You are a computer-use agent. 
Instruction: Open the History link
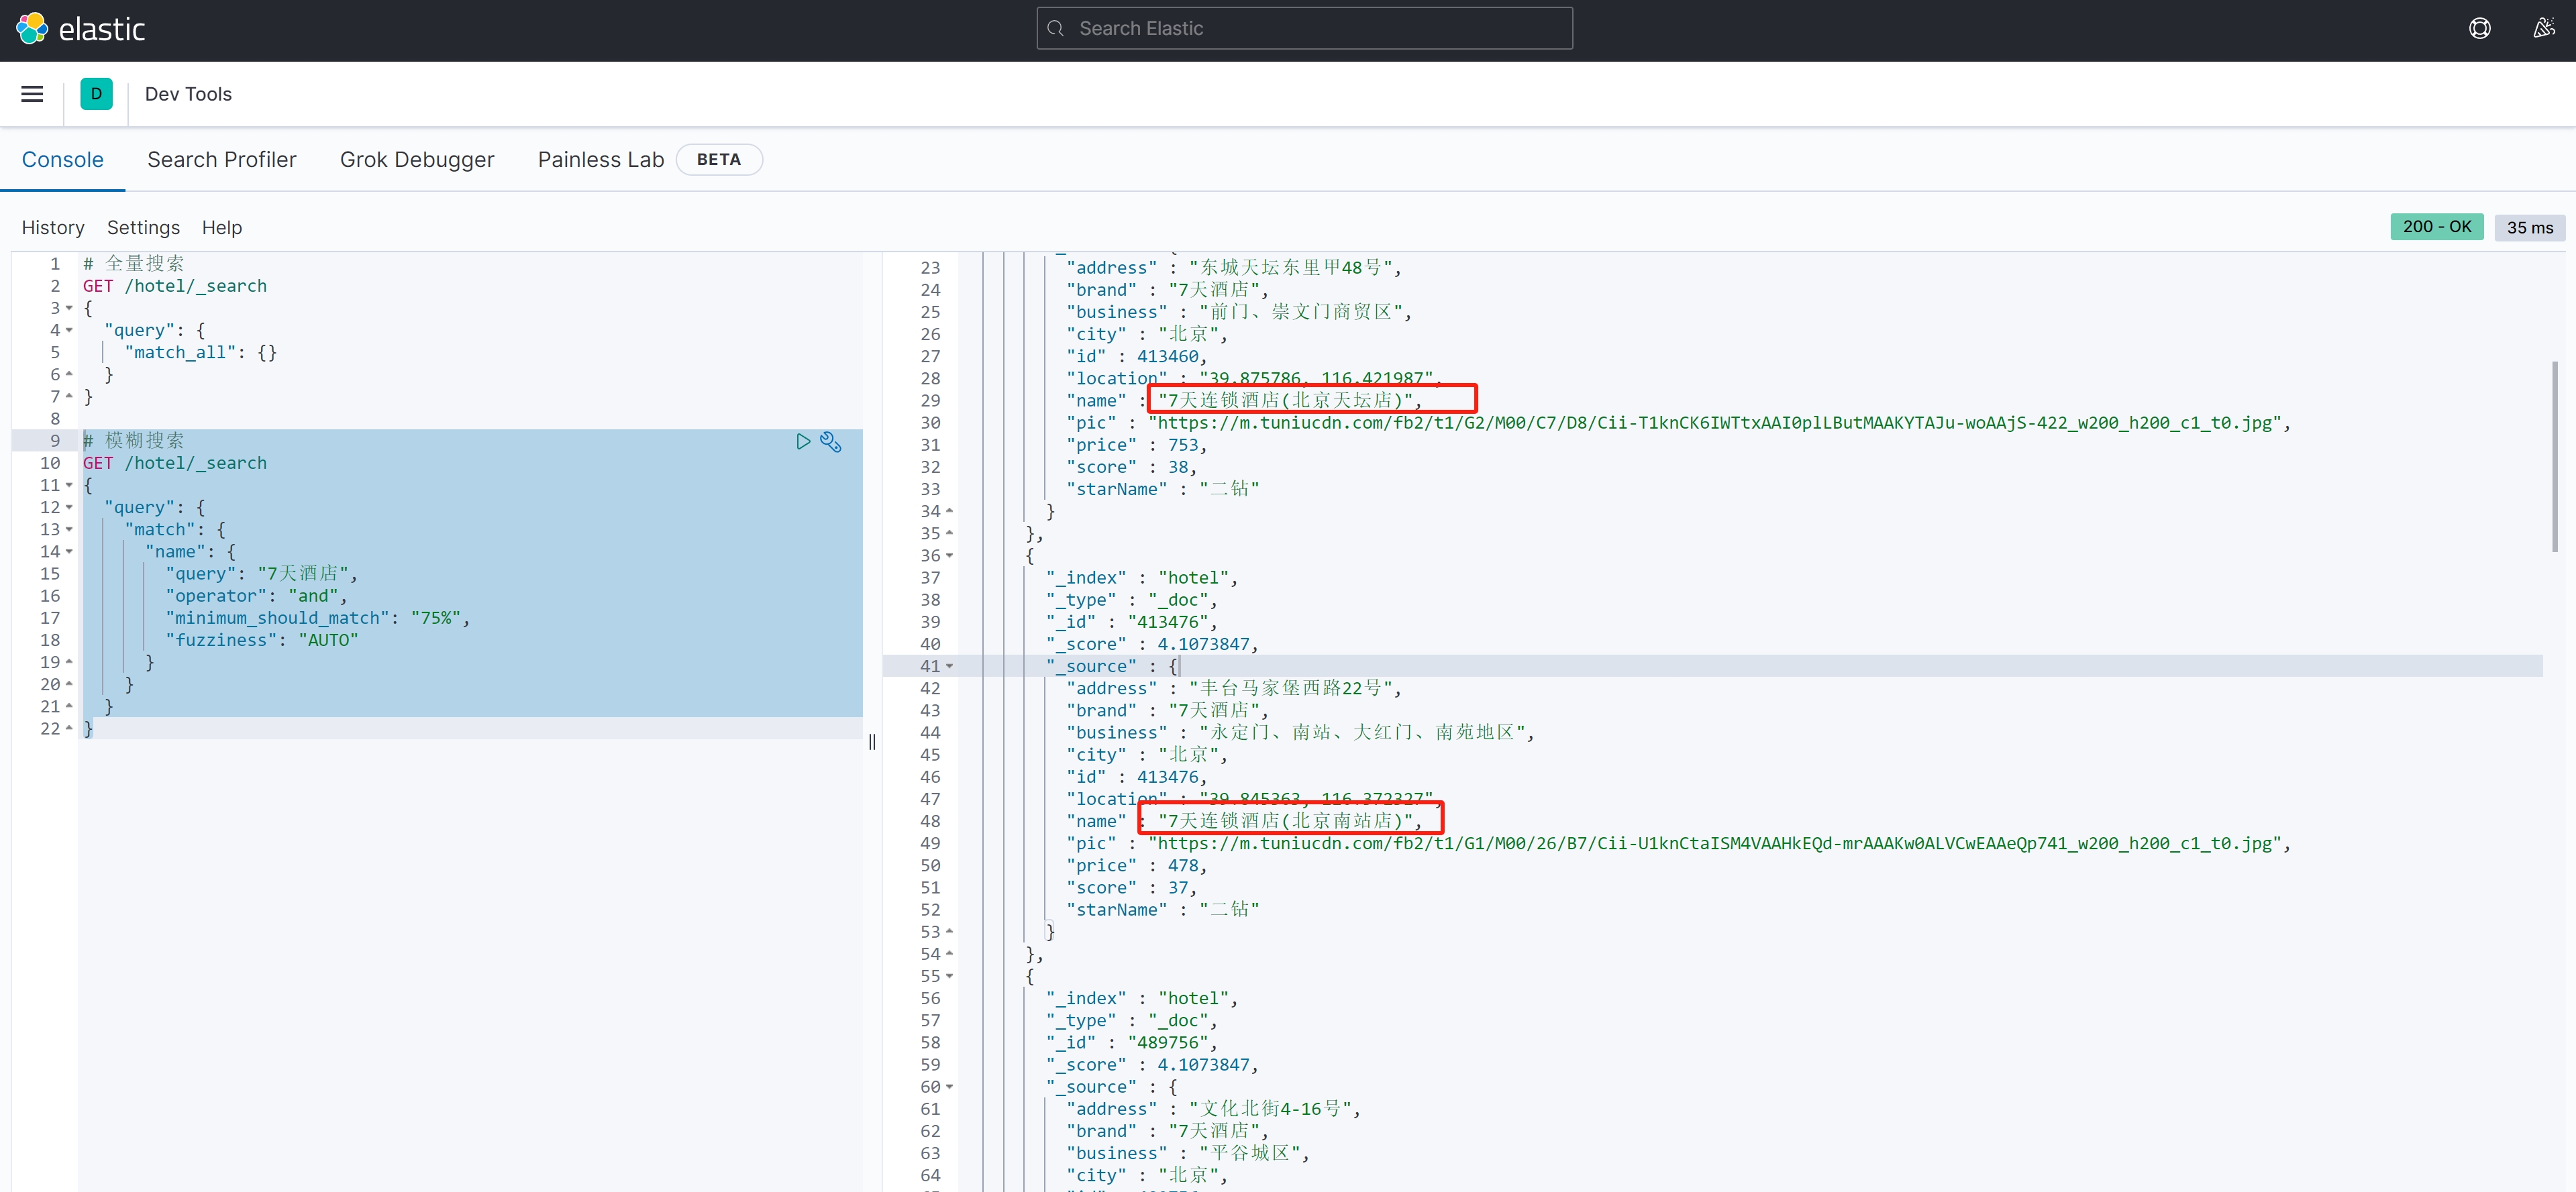click(53, 228)
